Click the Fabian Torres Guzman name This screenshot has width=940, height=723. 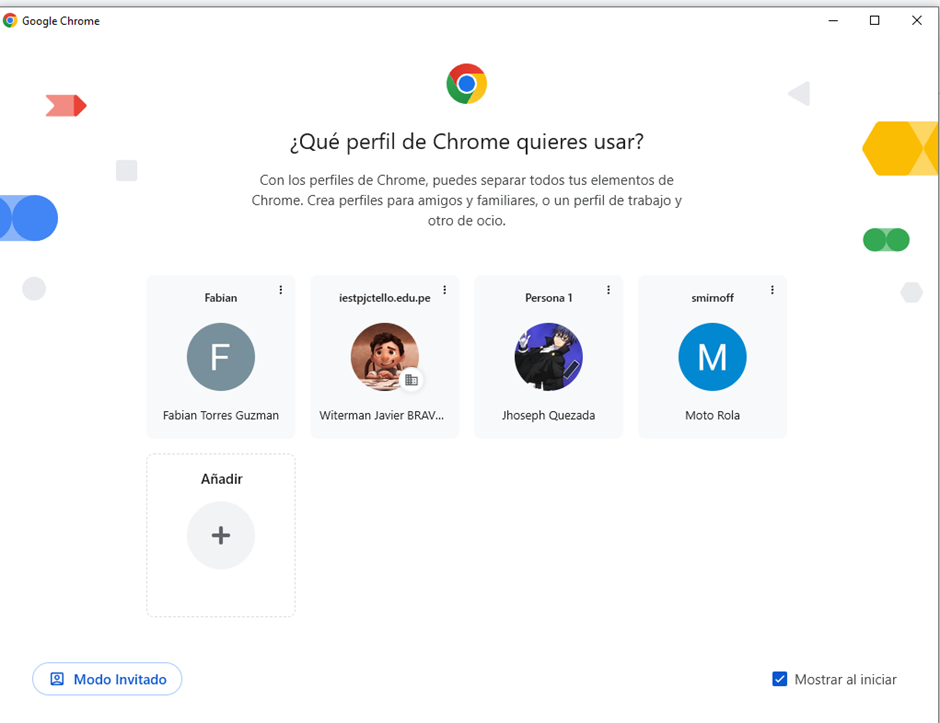point(221,415)
